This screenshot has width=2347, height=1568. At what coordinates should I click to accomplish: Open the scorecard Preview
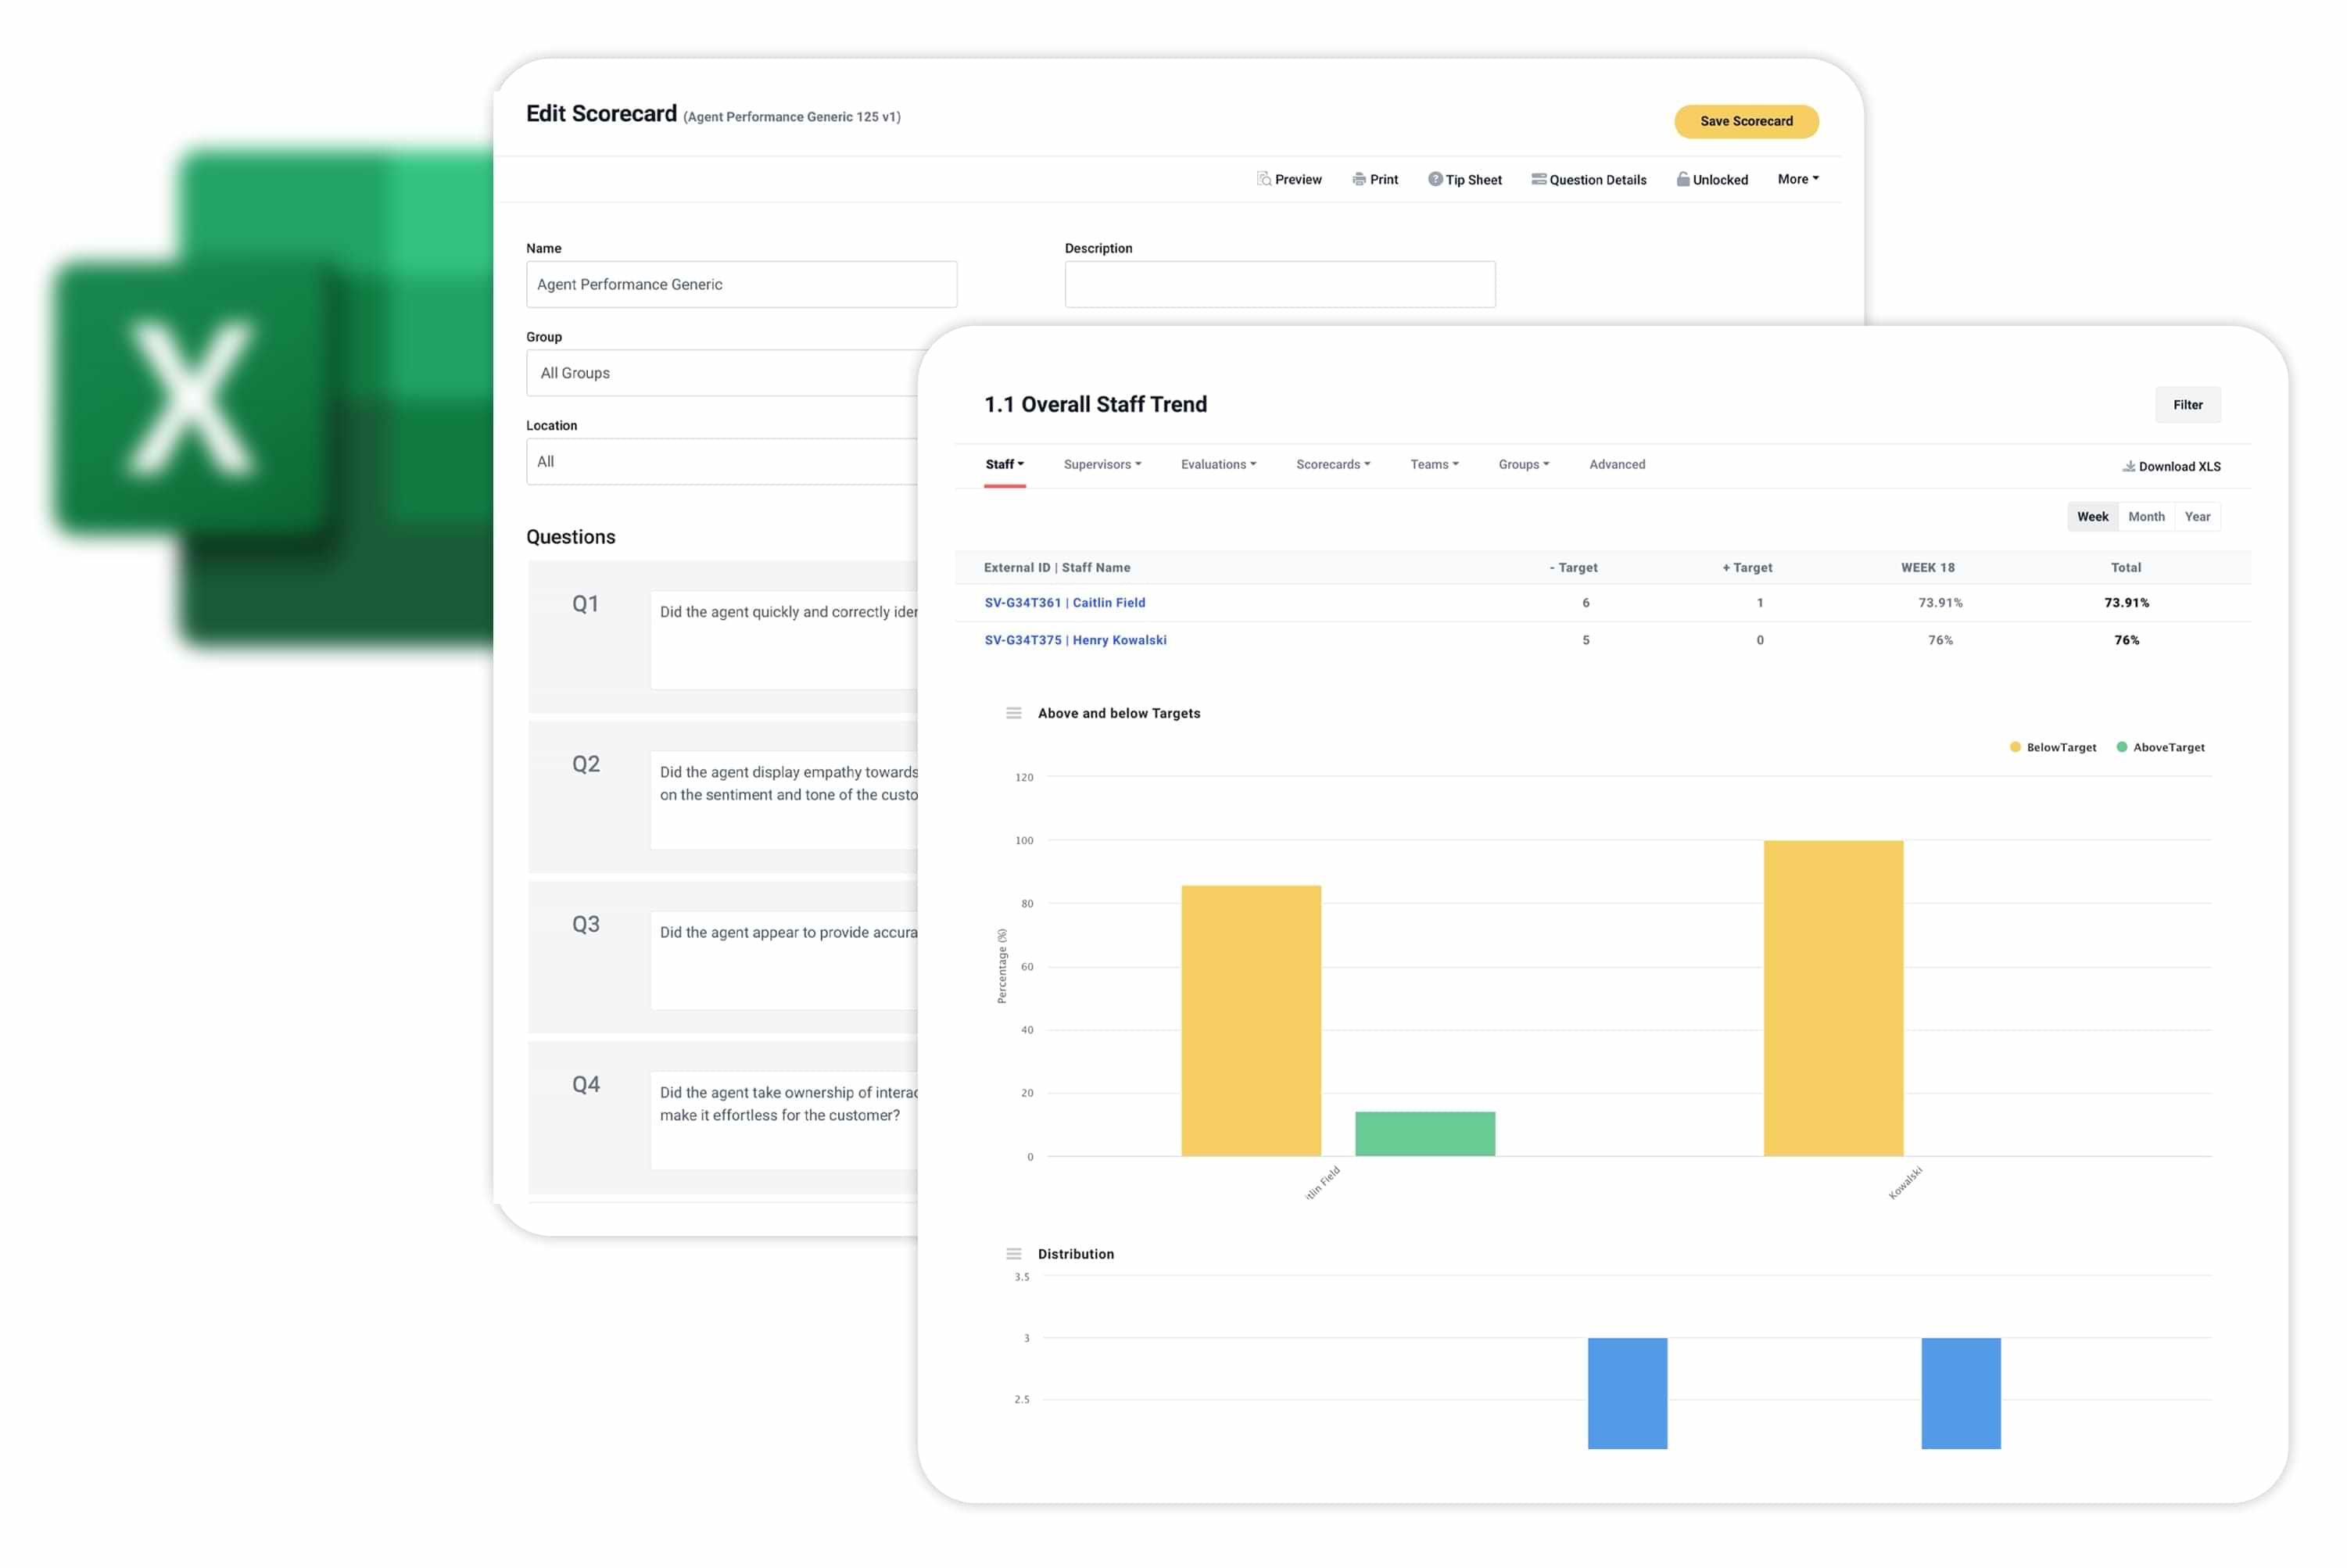pyautogui.click(x=1289, y=179)
